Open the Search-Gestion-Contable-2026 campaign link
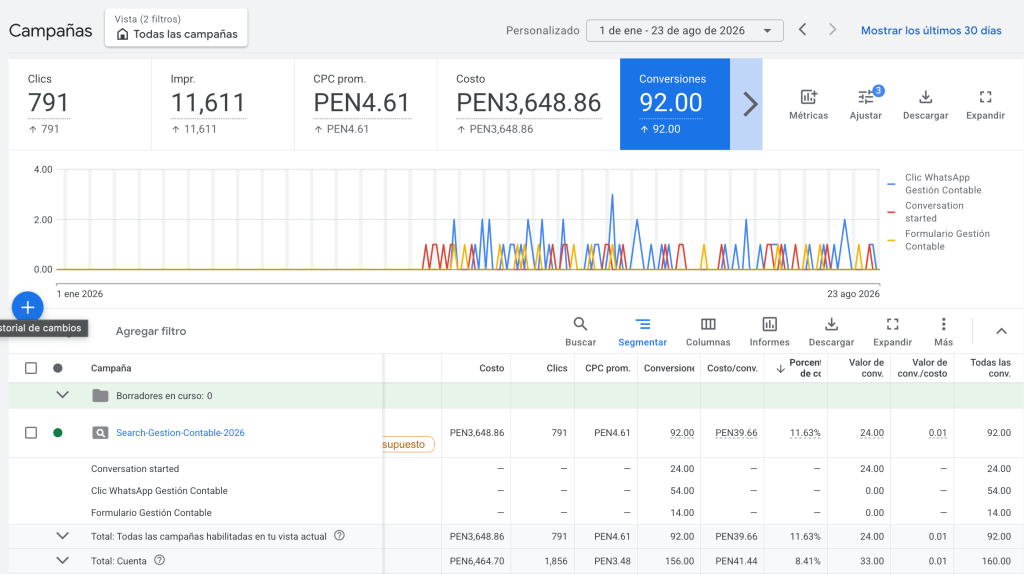This screenshot has height=574, width=1024. [x=180, y=432]
